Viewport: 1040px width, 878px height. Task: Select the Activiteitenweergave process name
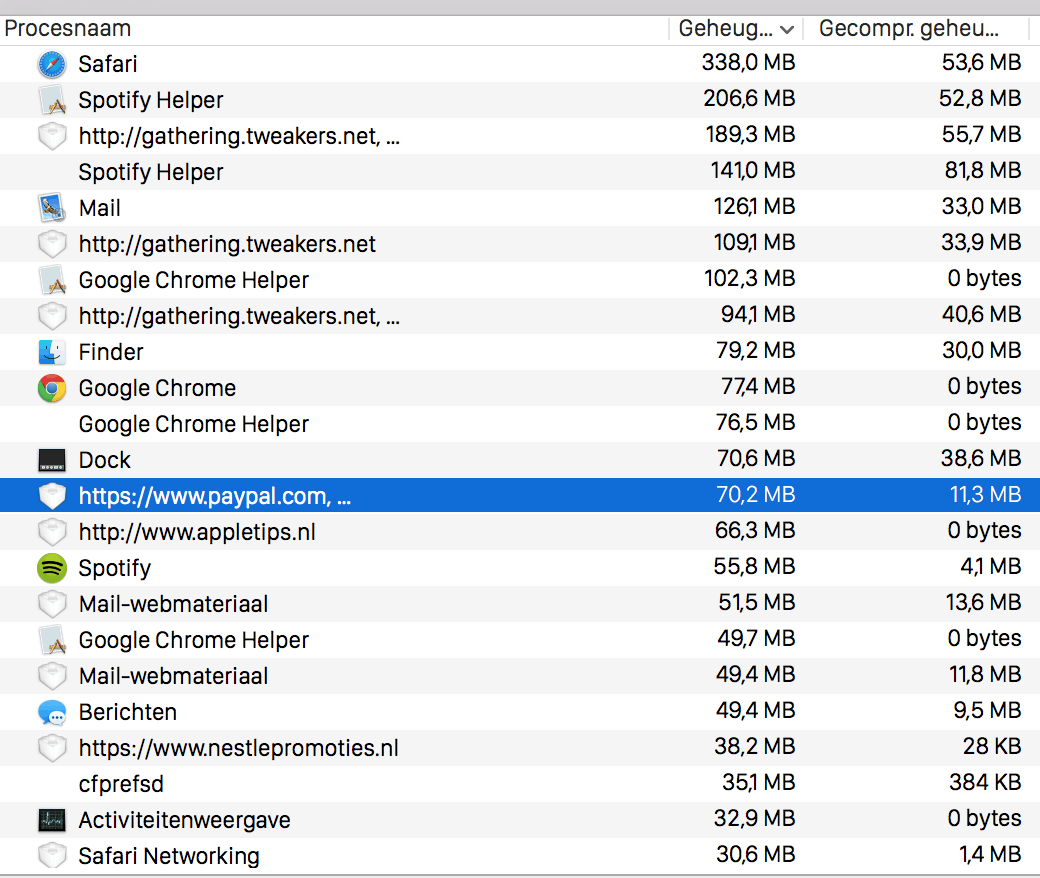pos(184,820)
